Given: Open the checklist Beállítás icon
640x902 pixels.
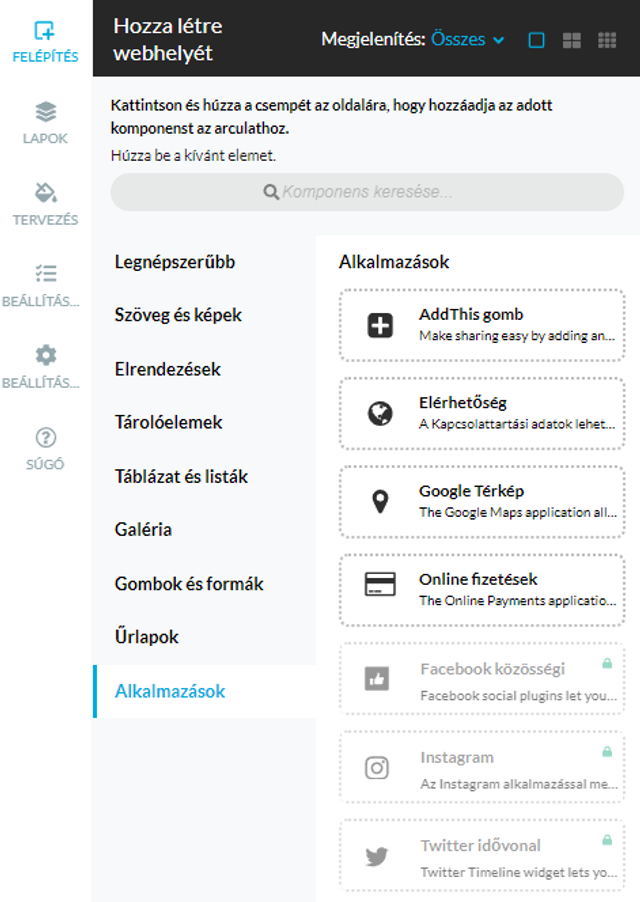Looking at the screenshot, I should click(x=45, y=273).
